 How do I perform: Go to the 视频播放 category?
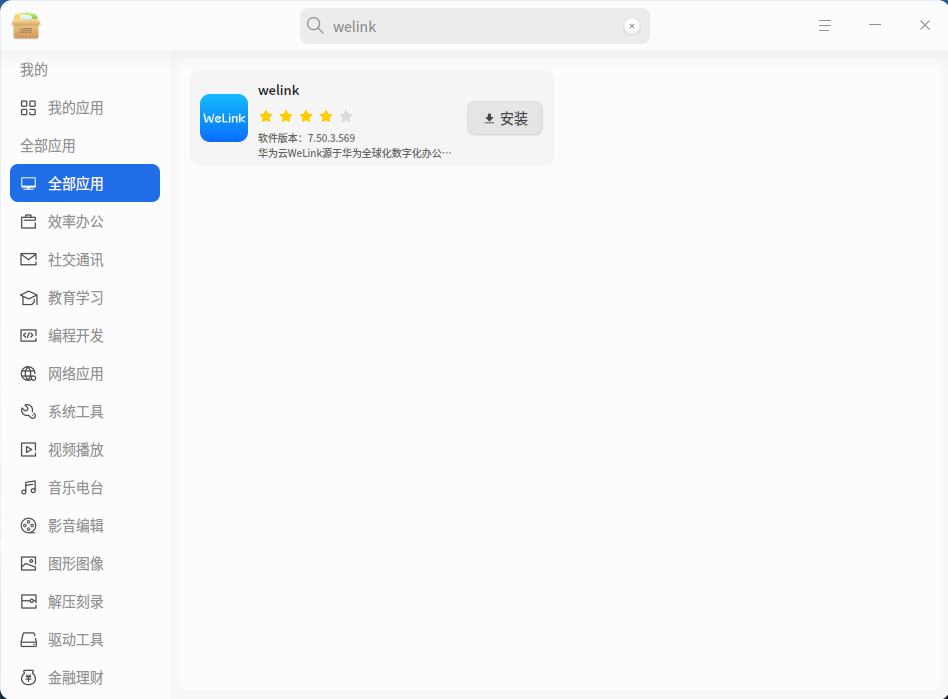[85, 450]
